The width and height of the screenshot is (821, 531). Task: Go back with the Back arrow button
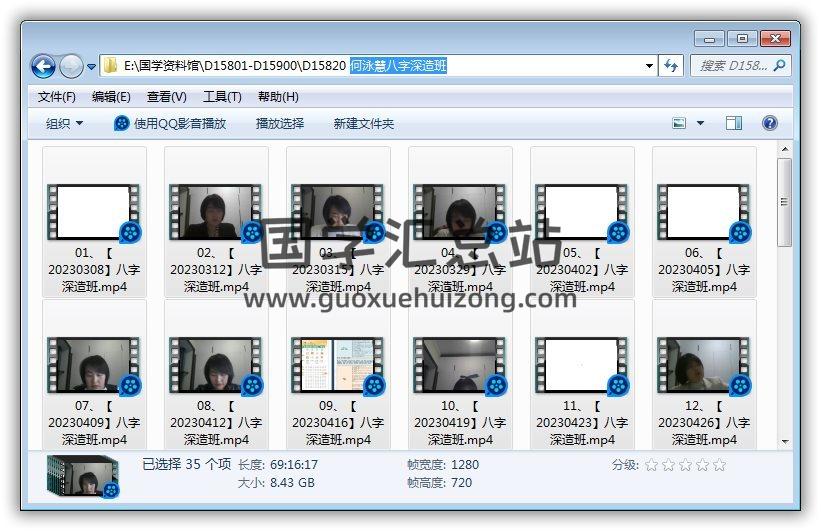point(43,67)
